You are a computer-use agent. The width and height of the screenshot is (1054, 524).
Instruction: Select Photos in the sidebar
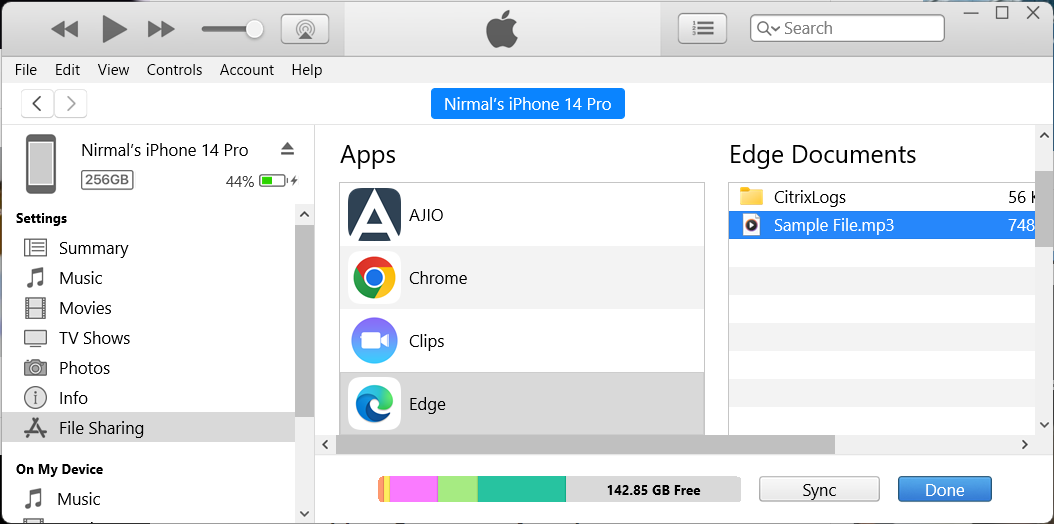(148, 368)
